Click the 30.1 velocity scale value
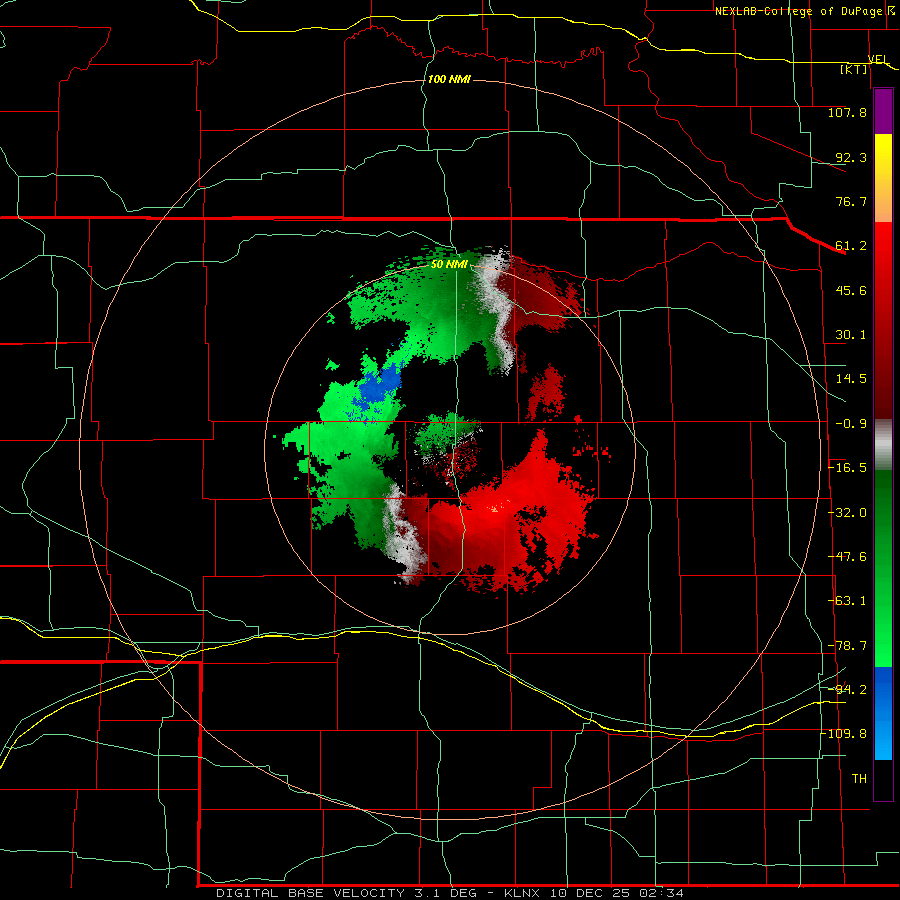Screen dimensions: 900x900 851,335
